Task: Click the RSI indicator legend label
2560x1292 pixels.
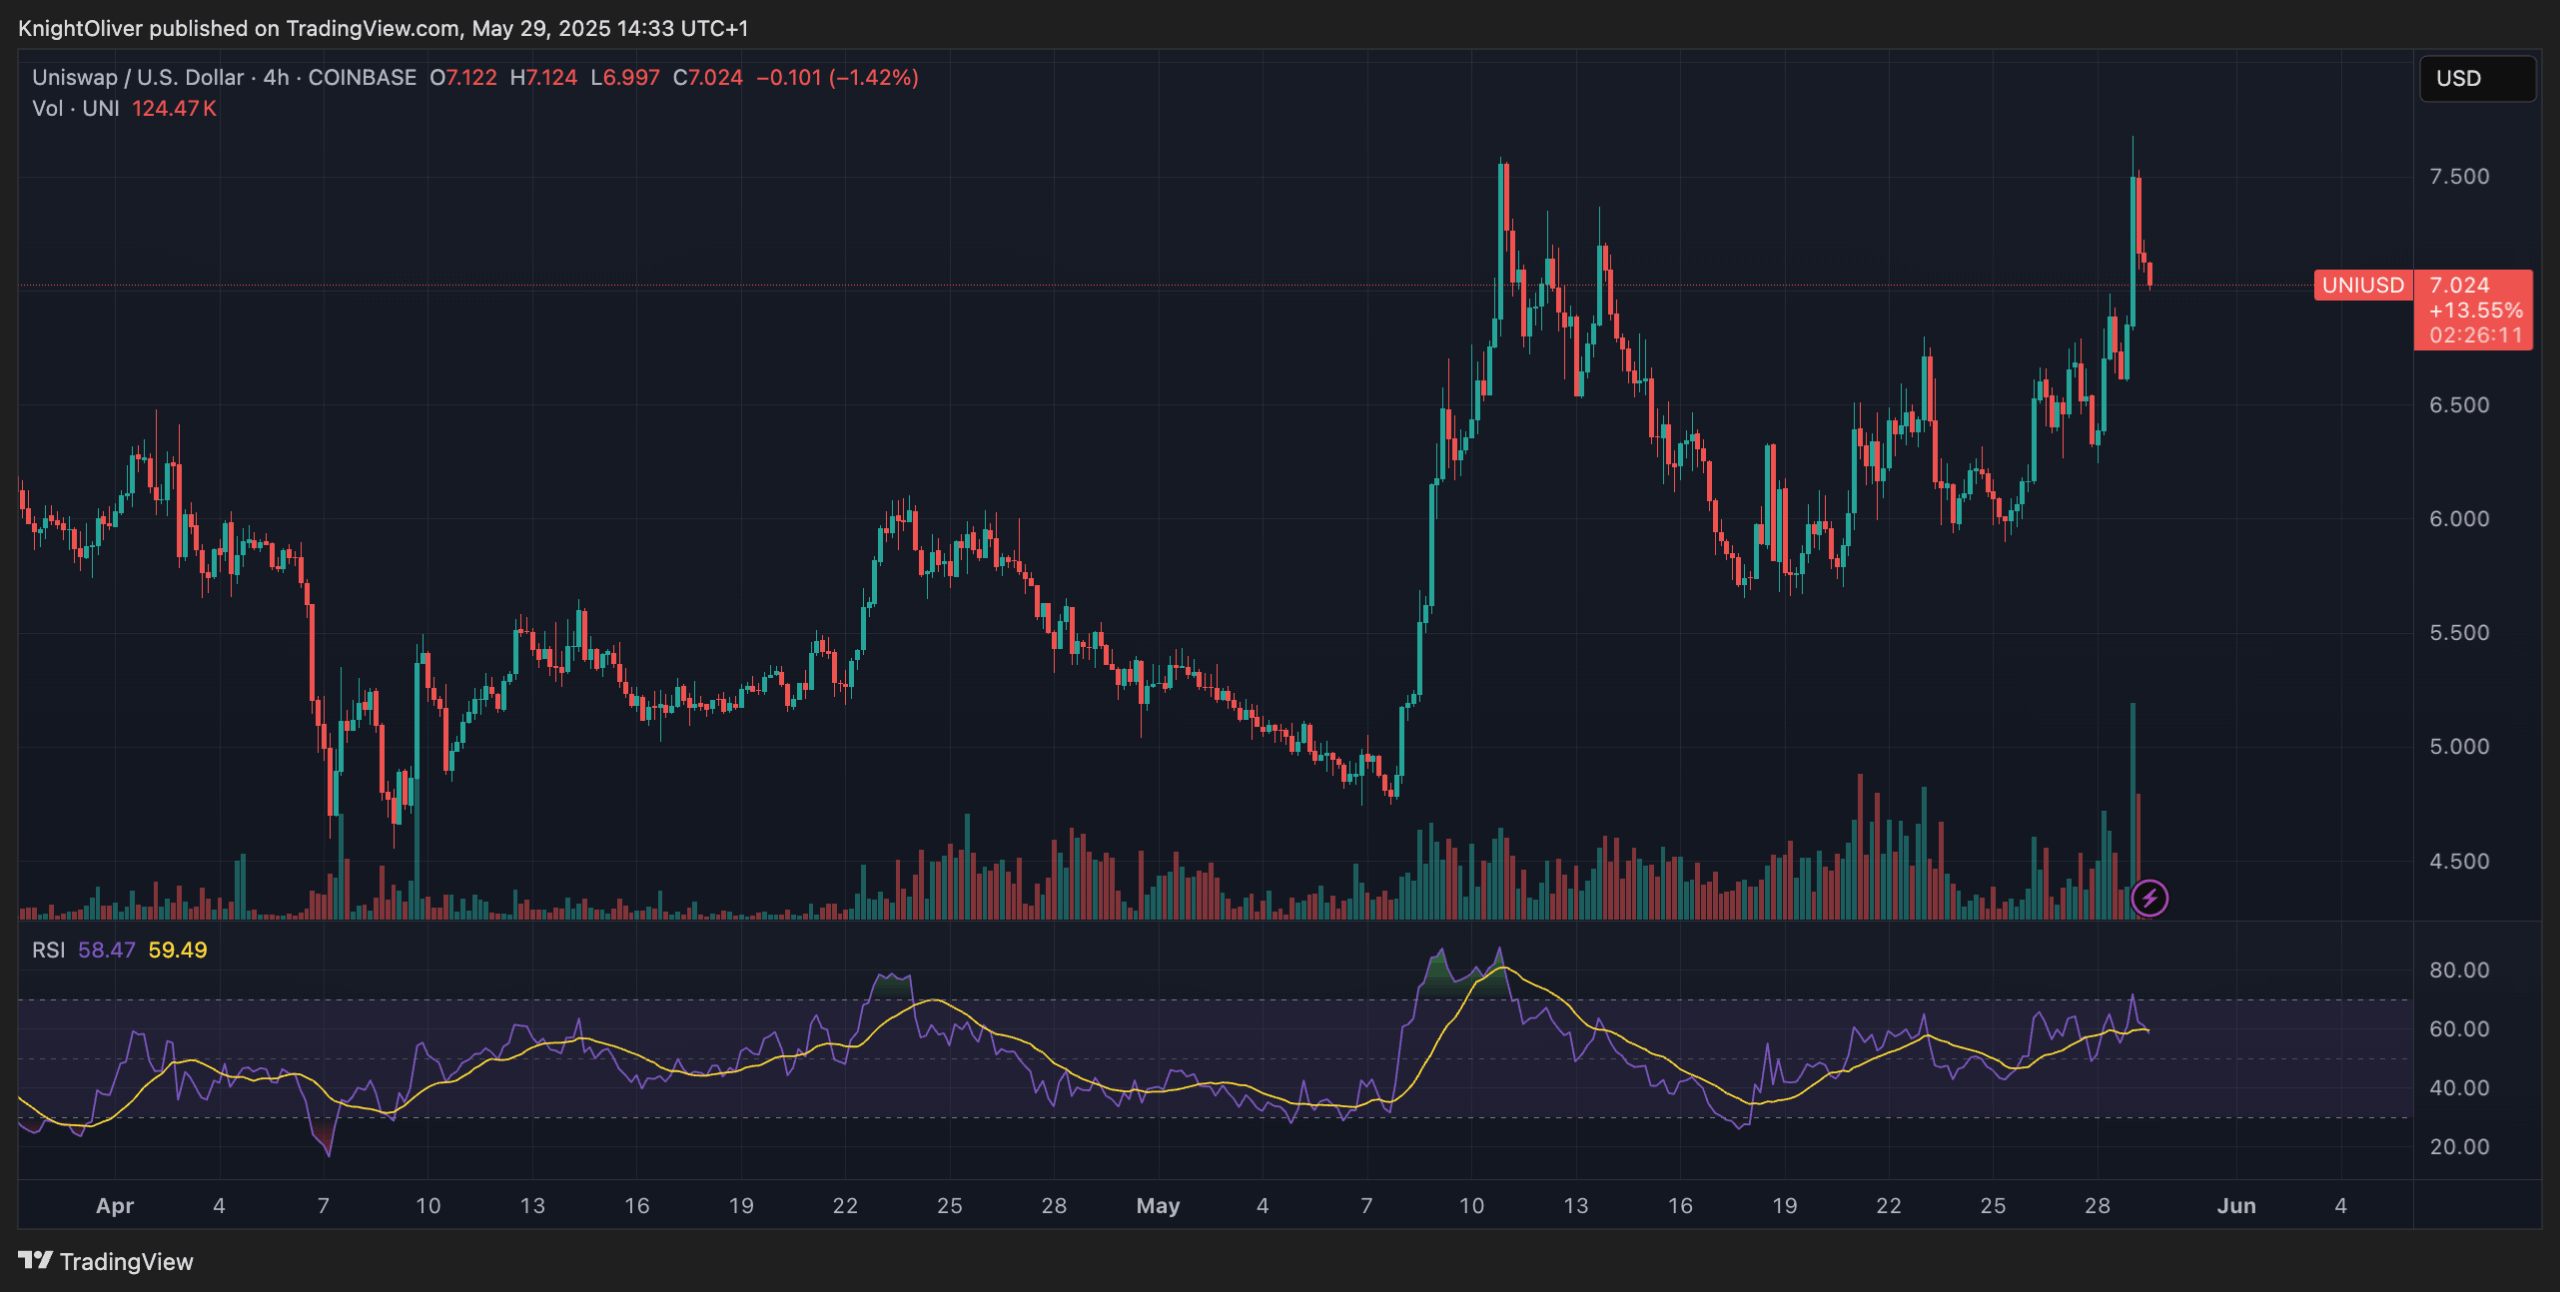Action: click(48, 950)
